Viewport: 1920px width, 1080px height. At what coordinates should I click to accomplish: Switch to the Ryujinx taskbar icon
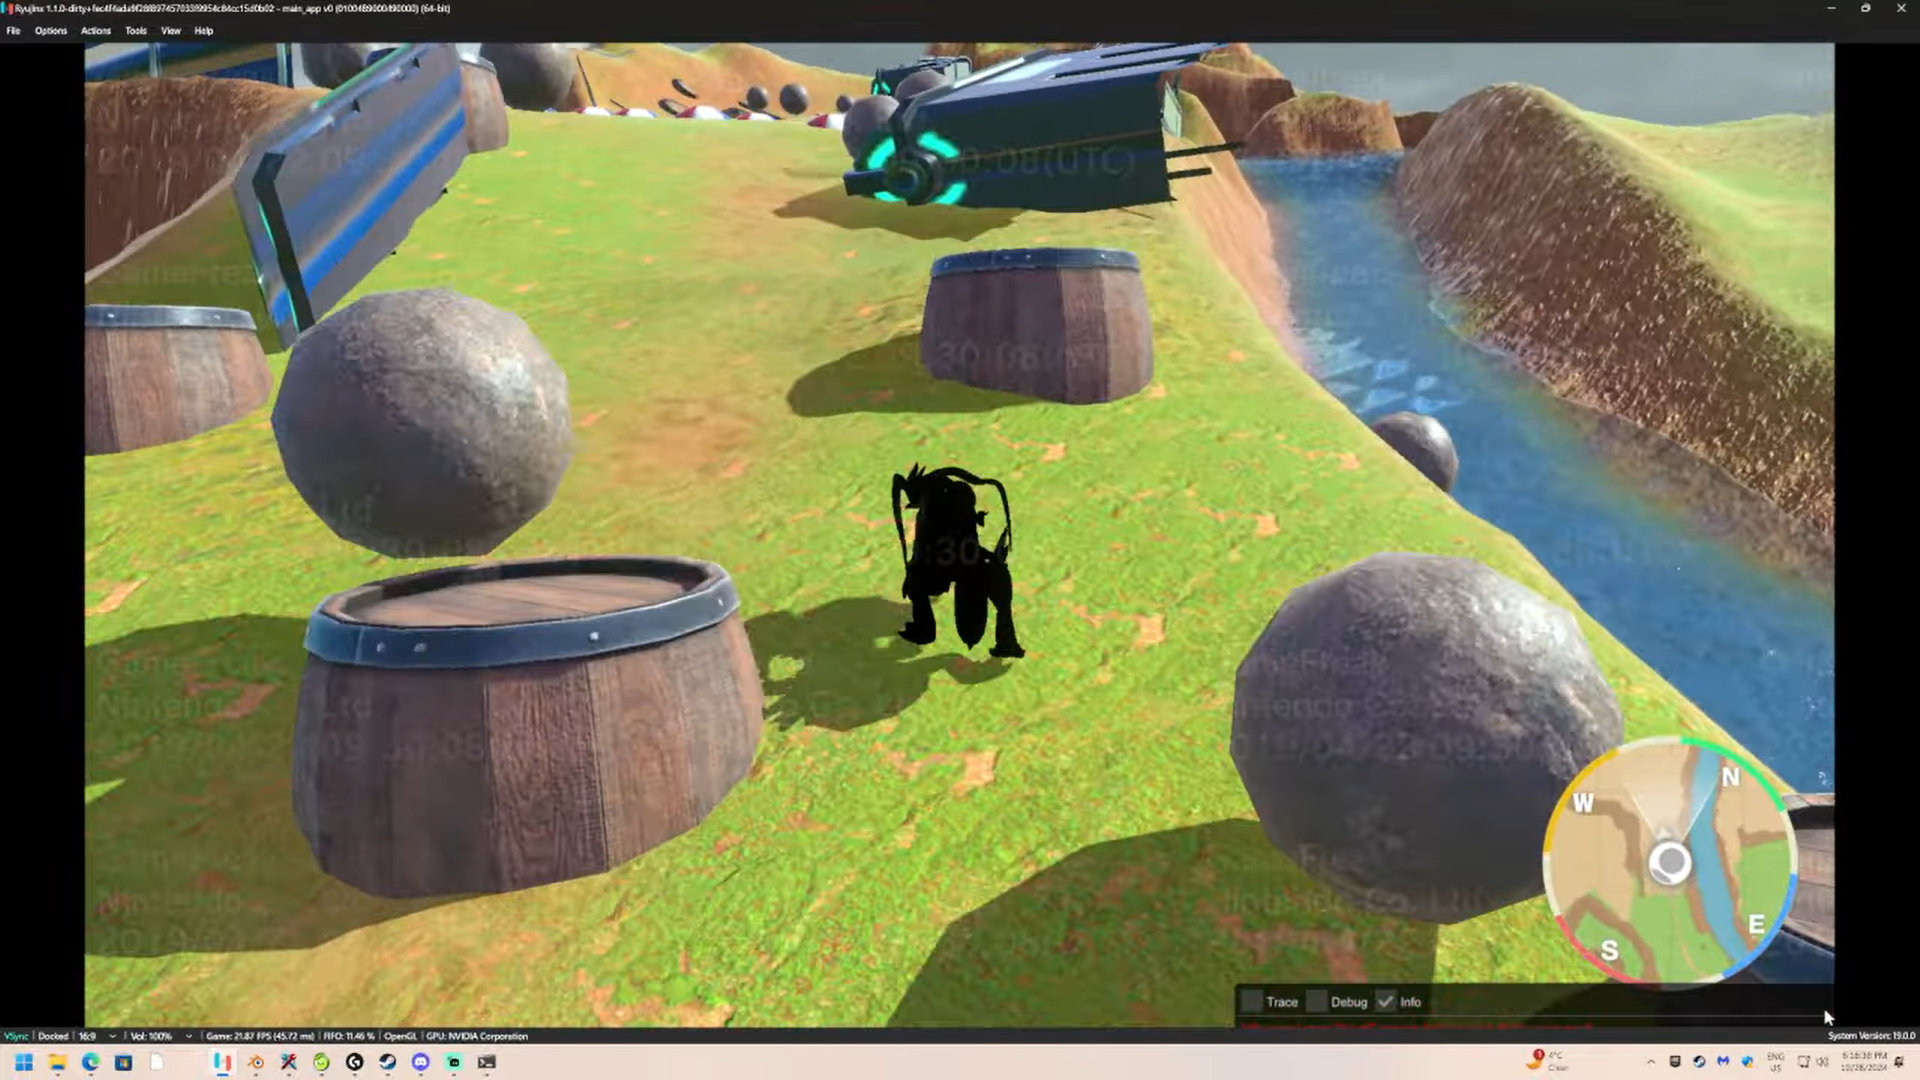click(222, 1062)
